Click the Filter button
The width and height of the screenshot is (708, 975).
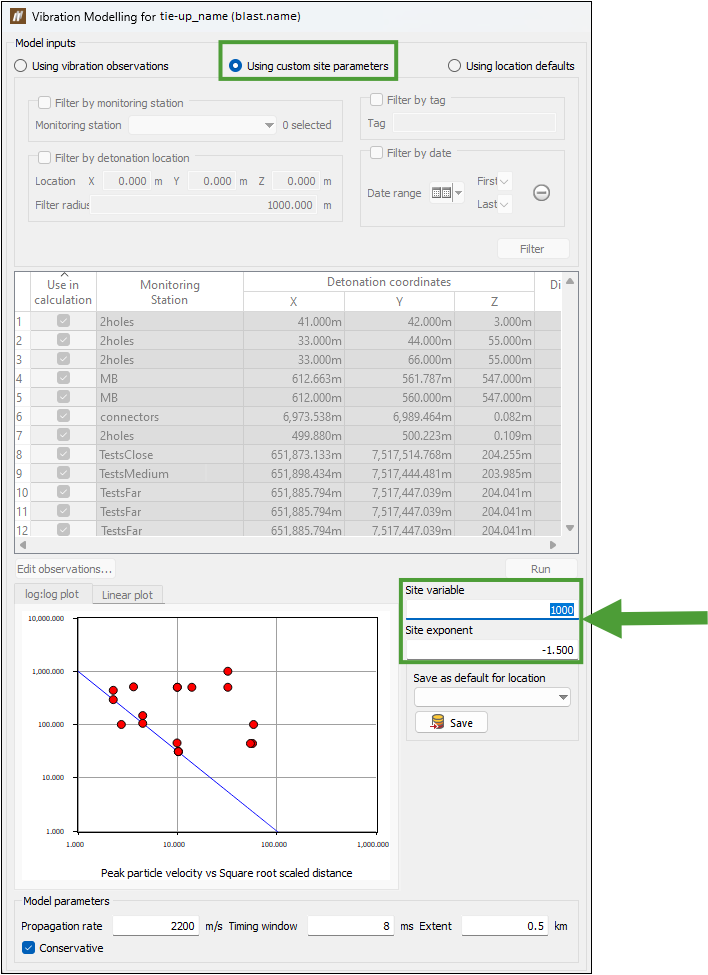533,249
